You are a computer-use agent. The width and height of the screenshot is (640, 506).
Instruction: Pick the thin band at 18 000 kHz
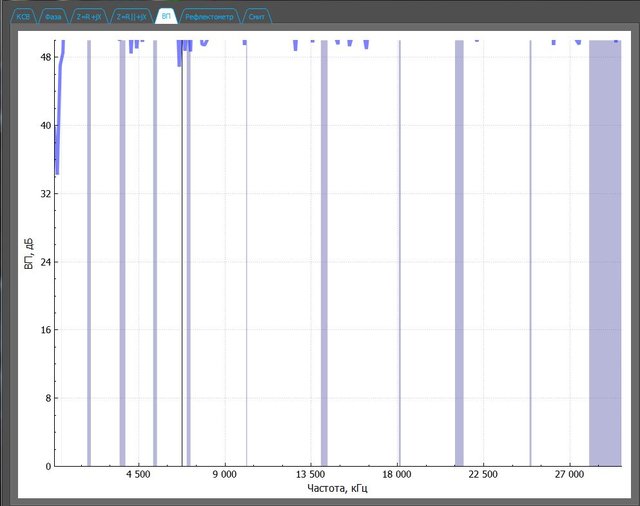399,250
